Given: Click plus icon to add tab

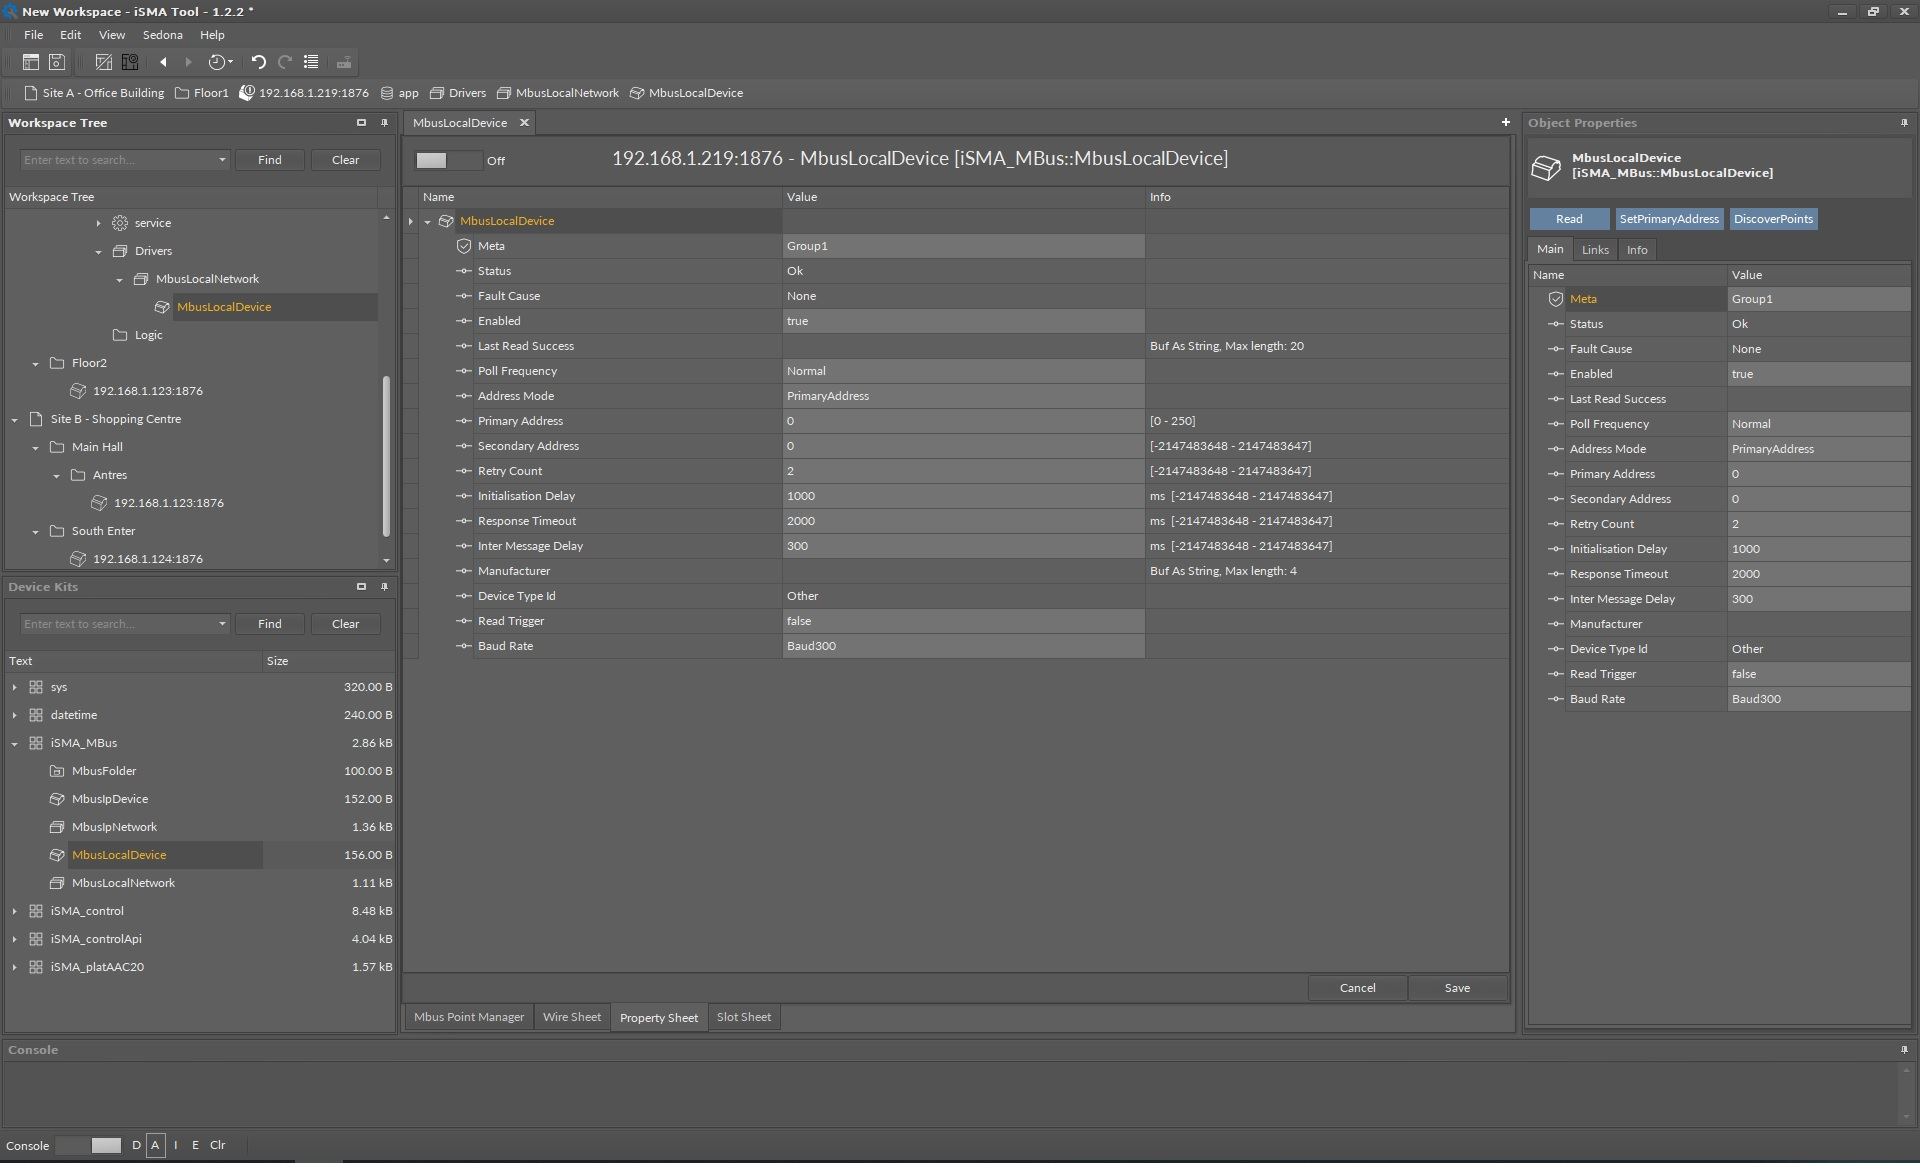Looking at the screenshot, I should pyautogui.click(x=1505, y=122).
